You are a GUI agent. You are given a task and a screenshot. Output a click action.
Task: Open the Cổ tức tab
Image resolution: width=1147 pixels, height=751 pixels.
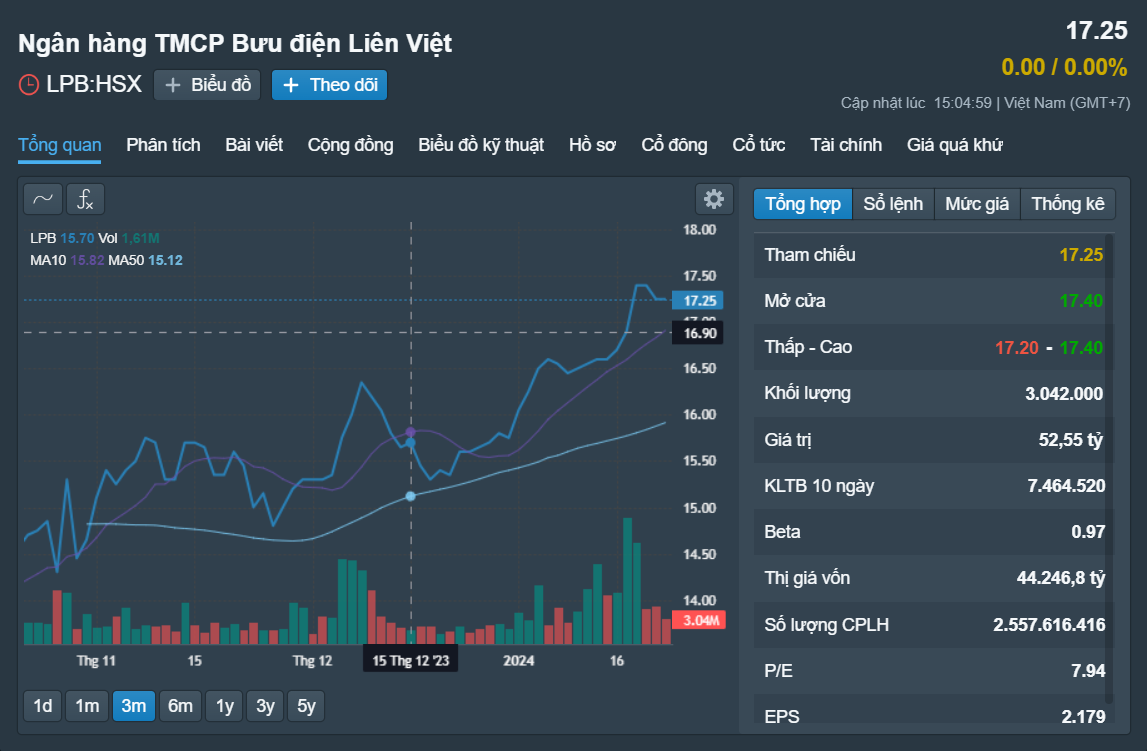tap(759, 145)
